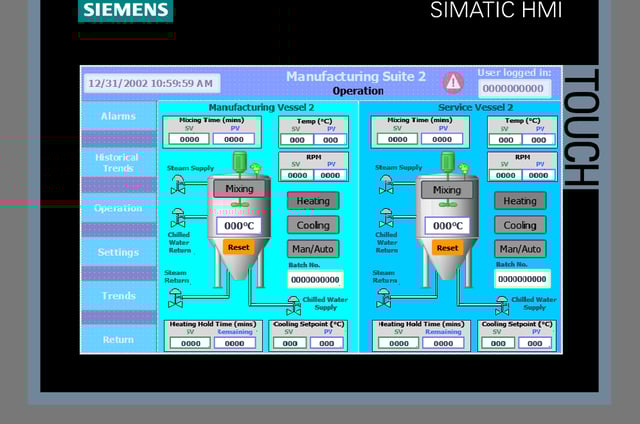Select Heating Hold Time Remaining, Manufacturing Vessel 2

(x=235, y=343)
